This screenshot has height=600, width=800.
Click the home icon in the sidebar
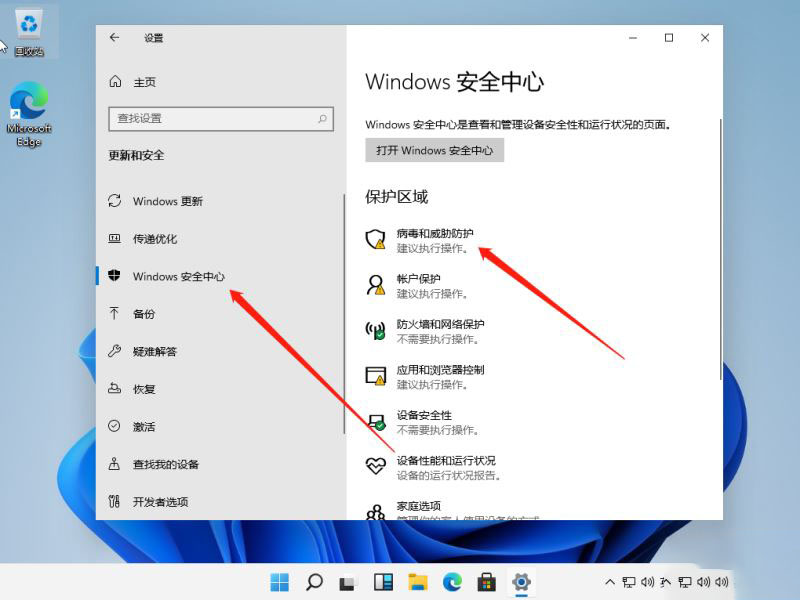pos(115,82)
